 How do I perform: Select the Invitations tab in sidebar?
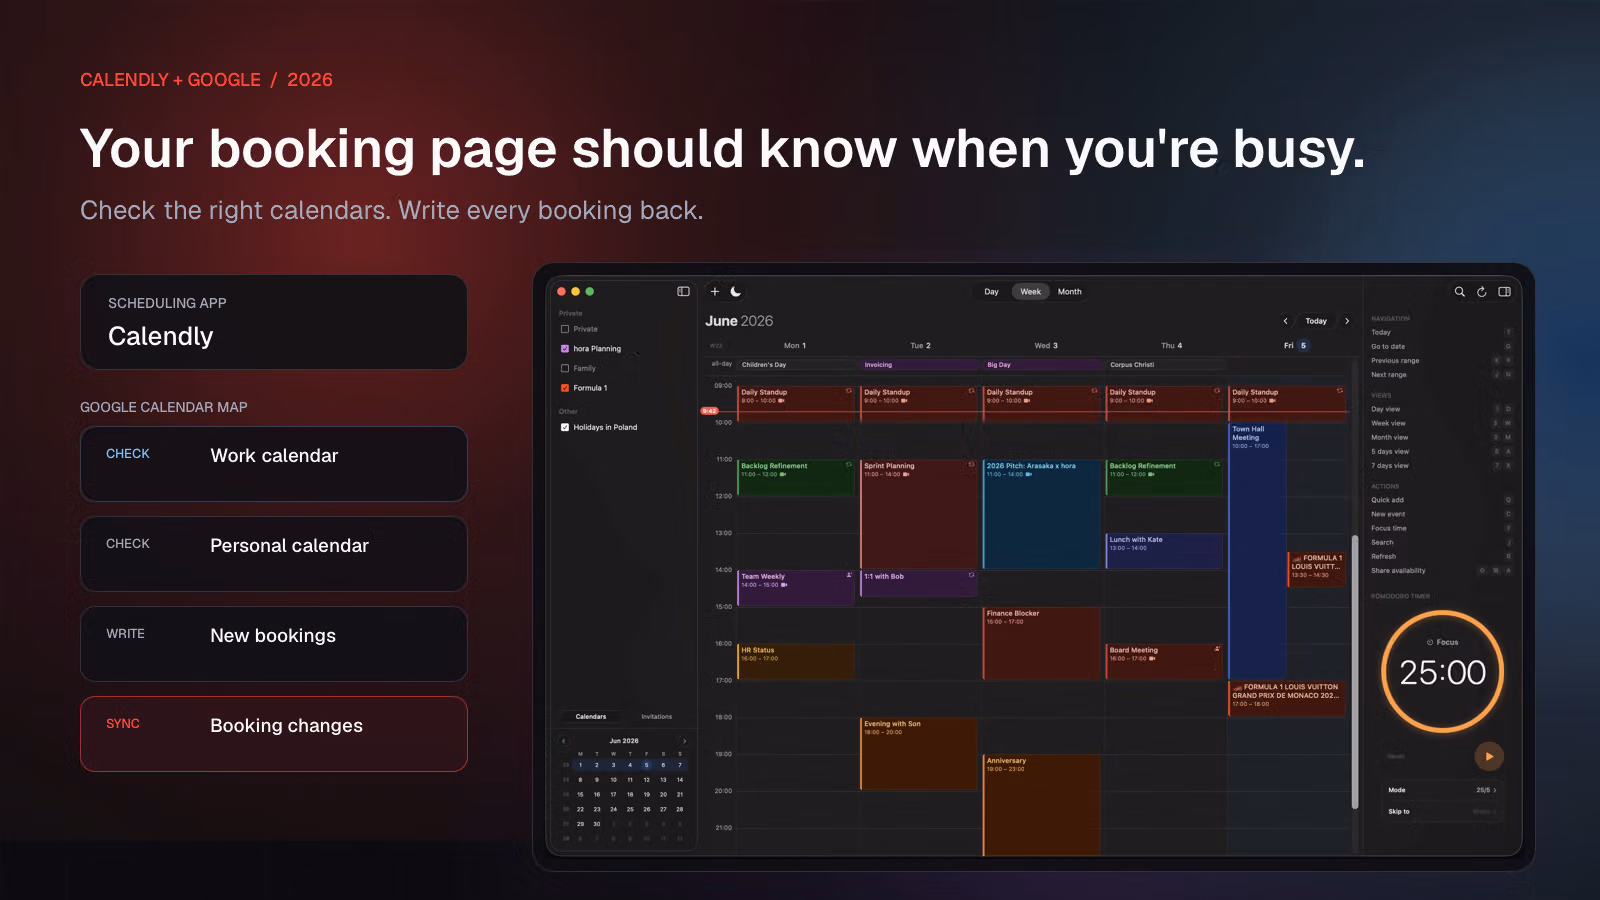[656, 717]
